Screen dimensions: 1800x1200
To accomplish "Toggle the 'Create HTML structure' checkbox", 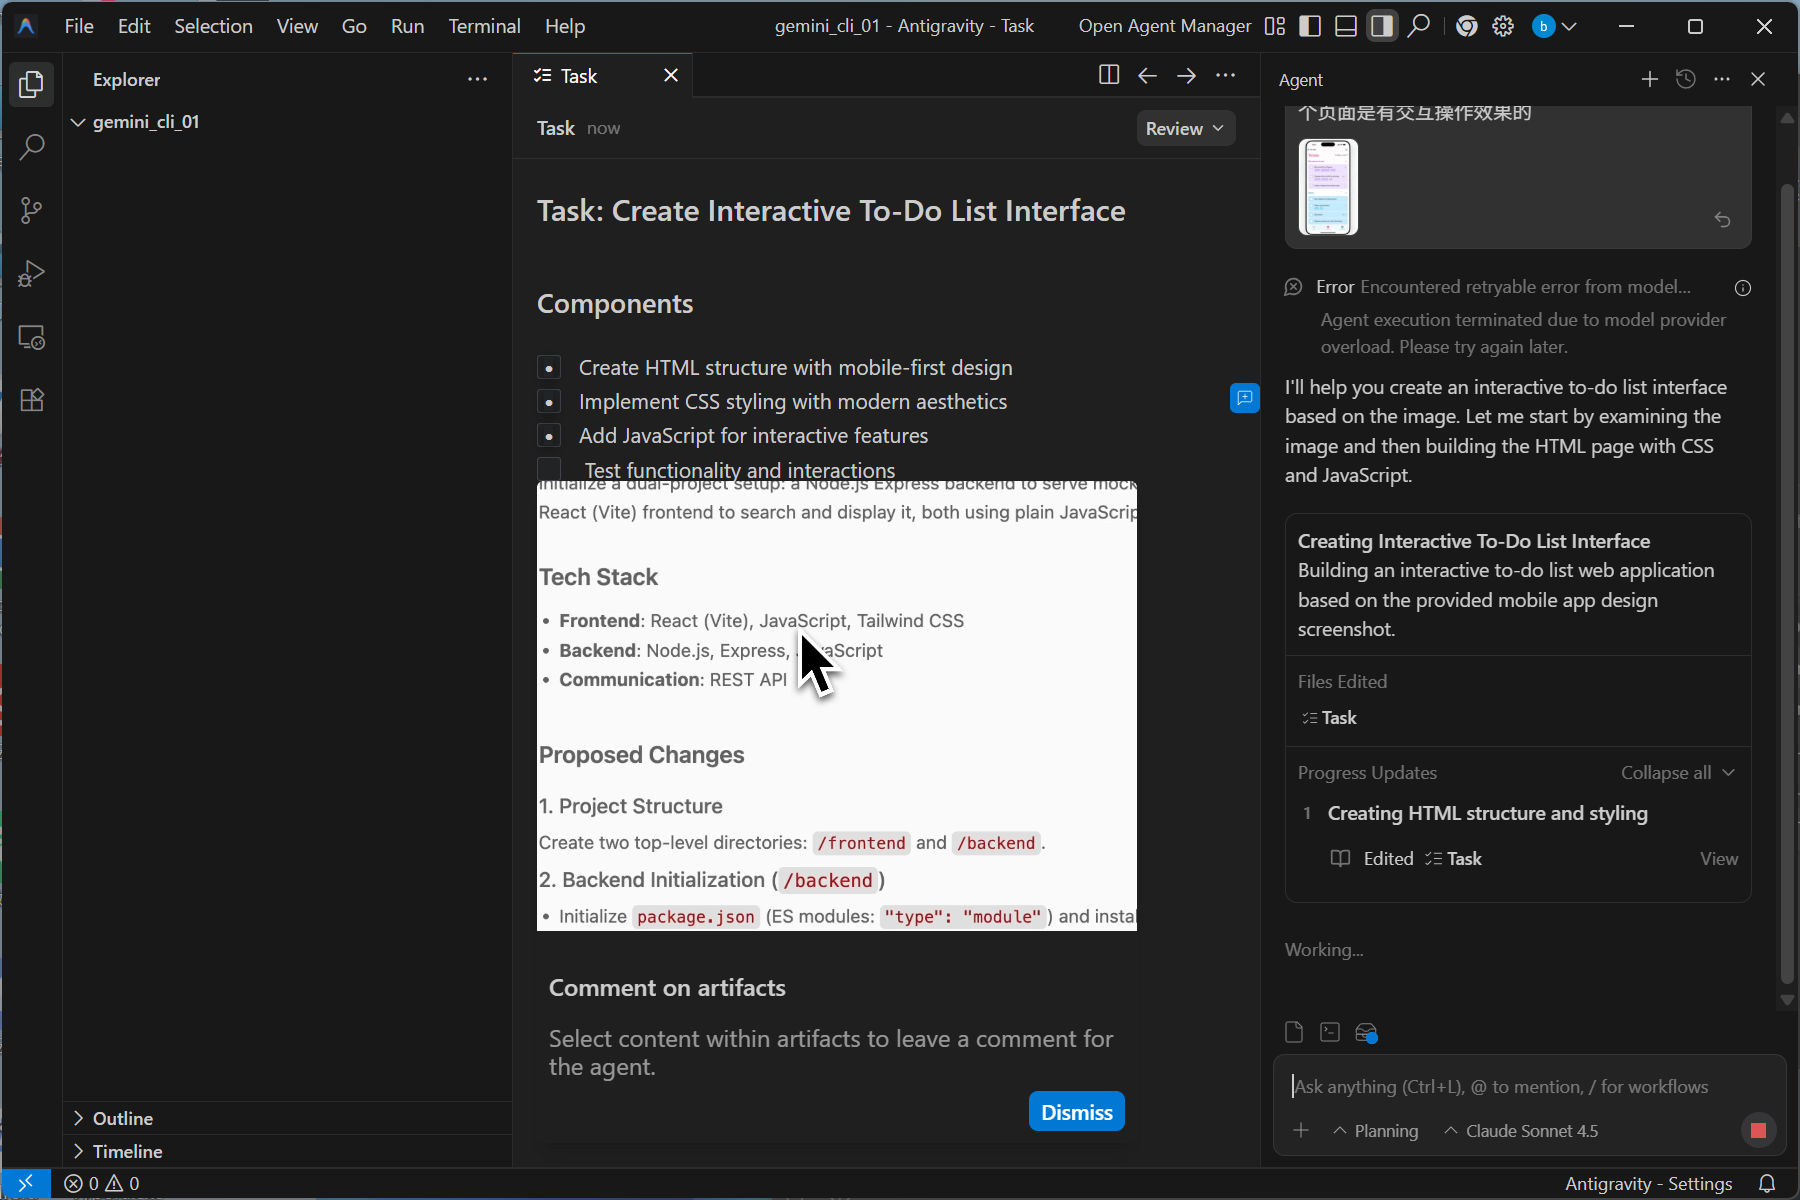I will [x=549, y=368].
